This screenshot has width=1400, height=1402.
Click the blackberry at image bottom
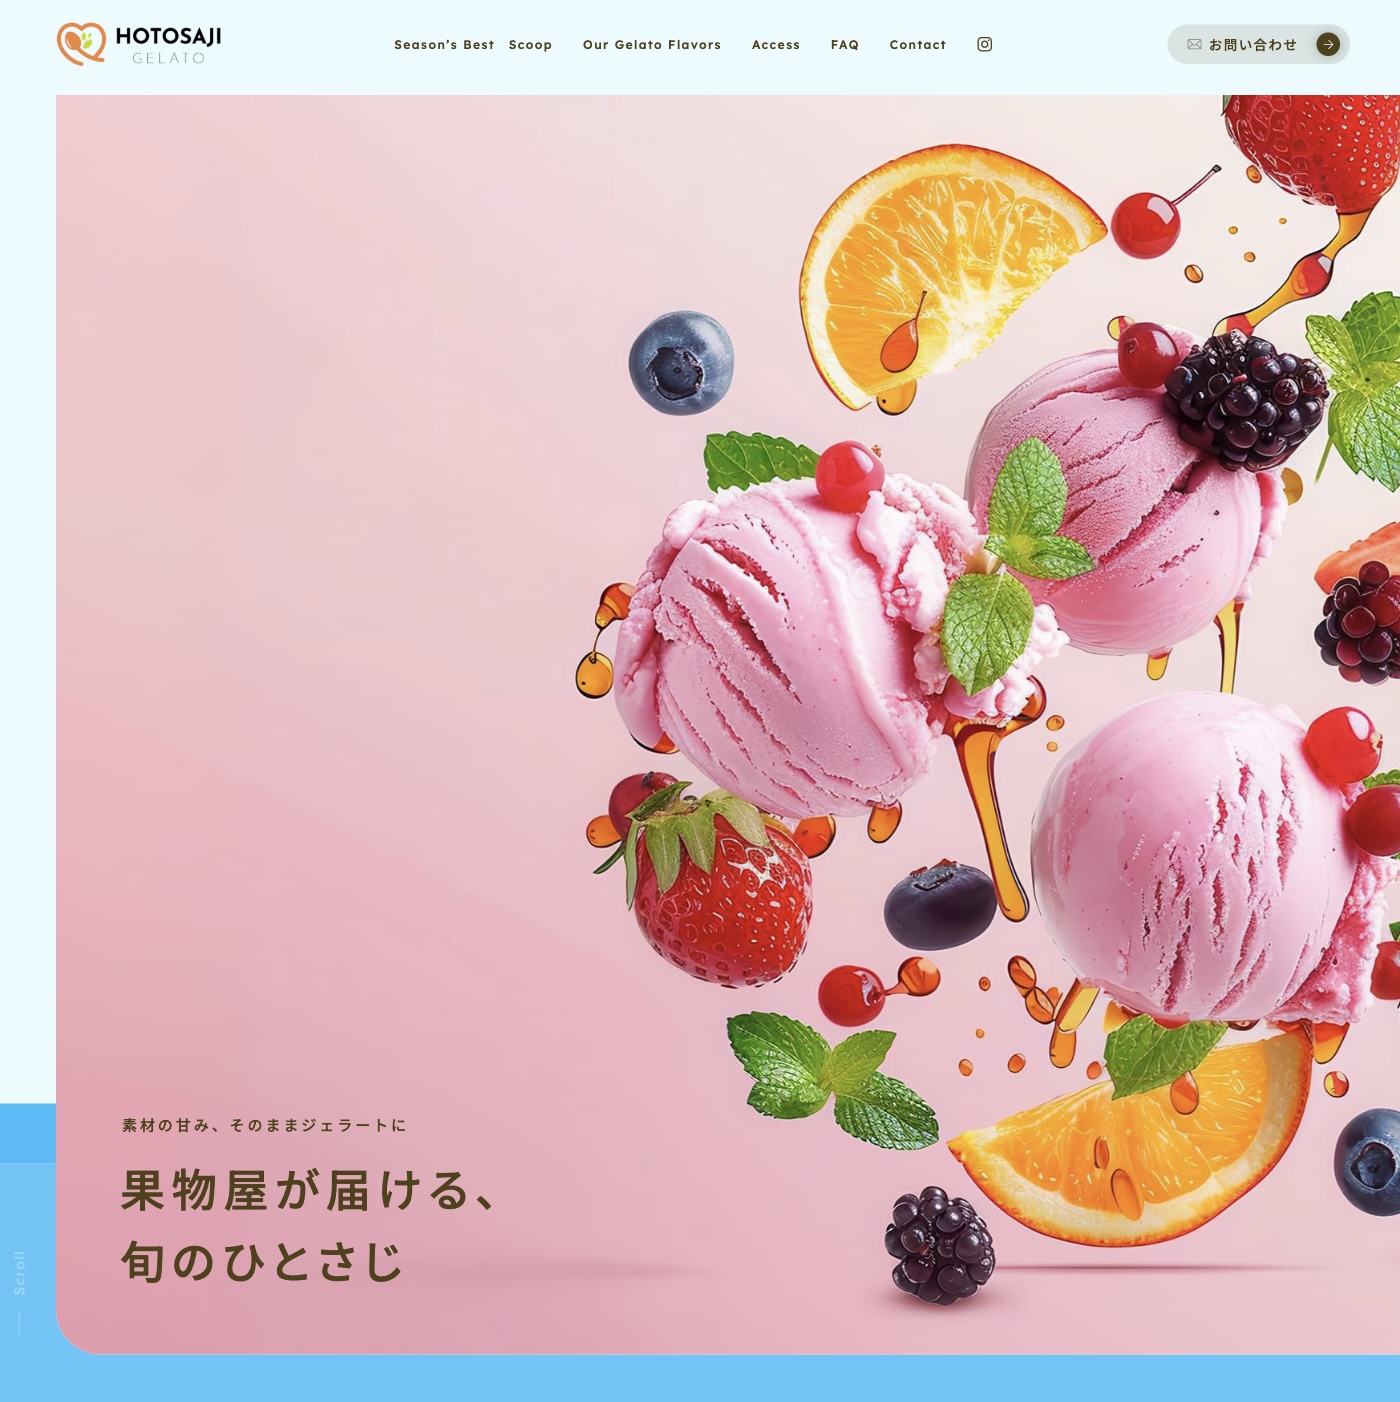click(939, 1244)
